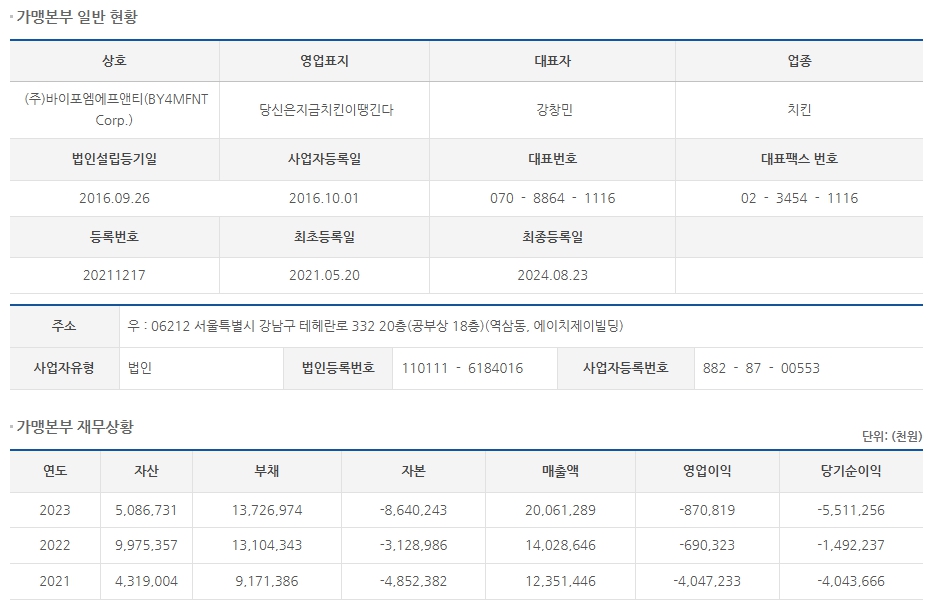Select 2021 sales value 12,351,446
Viewport: 935px width, 607px height.
pos(561,581)
